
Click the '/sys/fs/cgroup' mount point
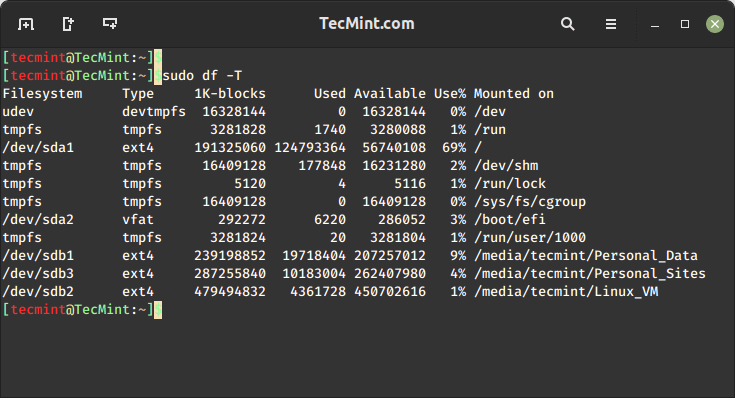click(x=530, y=202)
